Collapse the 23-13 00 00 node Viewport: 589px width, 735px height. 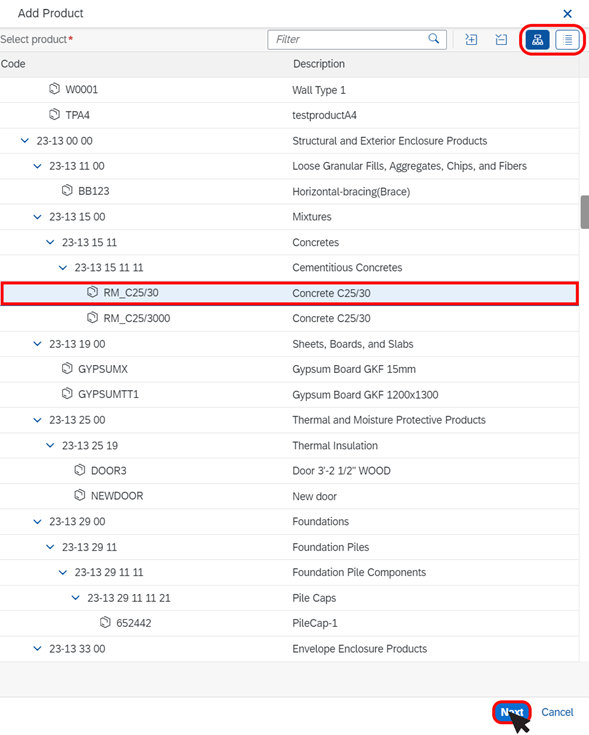tap(25, 140)
